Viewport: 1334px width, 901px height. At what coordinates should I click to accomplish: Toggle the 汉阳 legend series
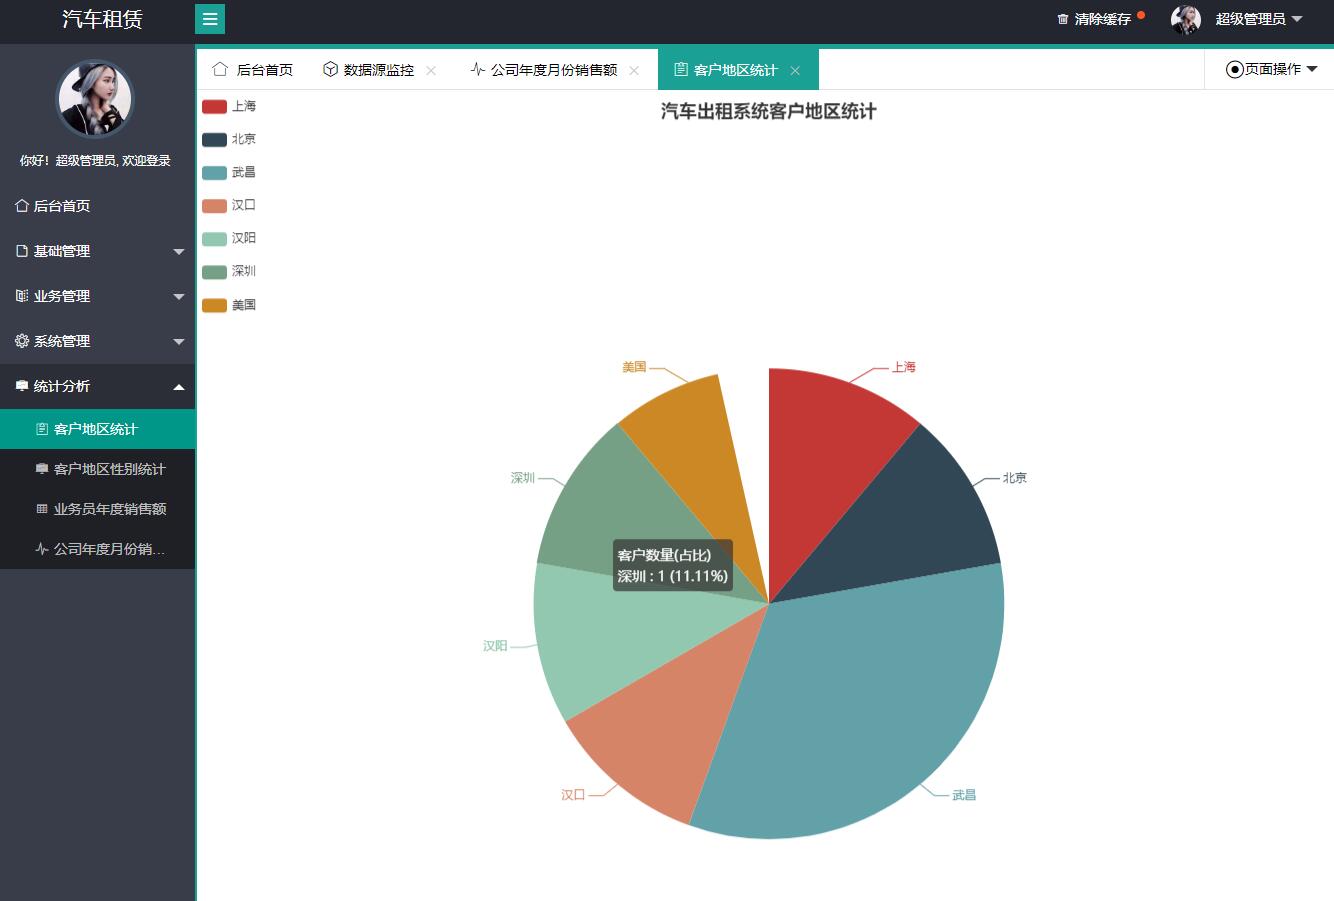229,238
